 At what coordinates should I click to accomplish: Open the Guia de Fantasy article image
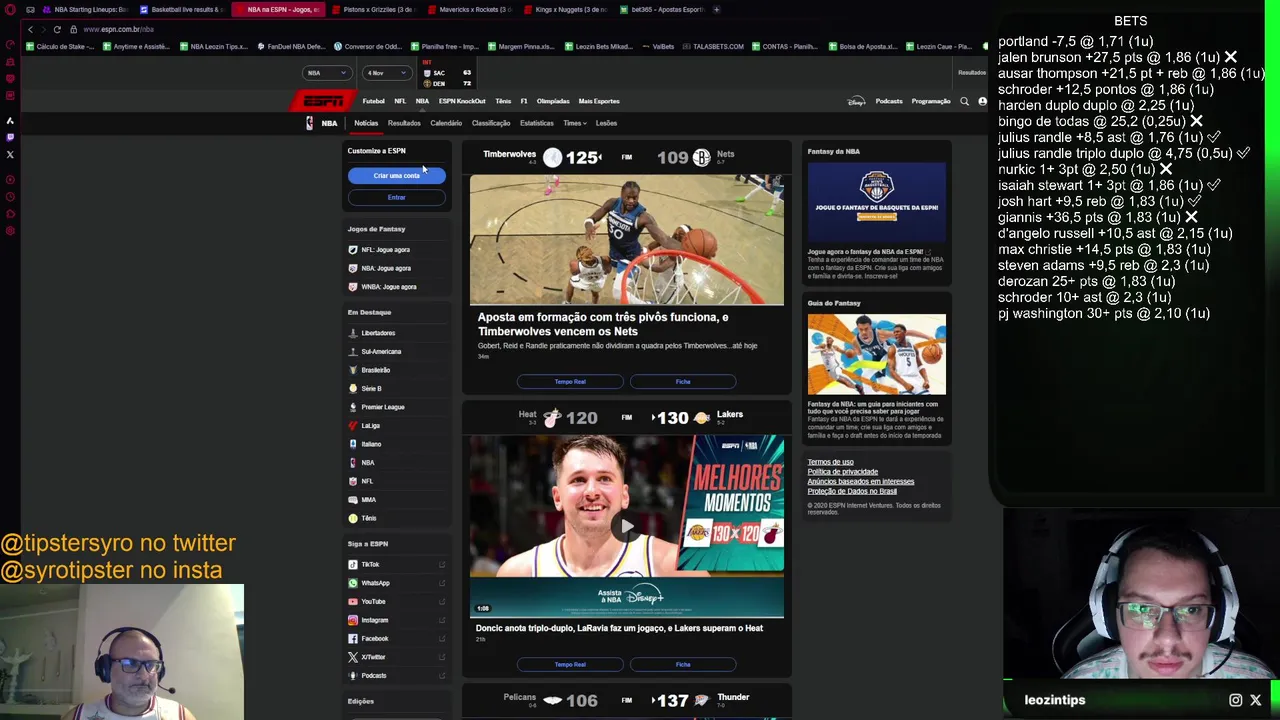tap(877, 355)
